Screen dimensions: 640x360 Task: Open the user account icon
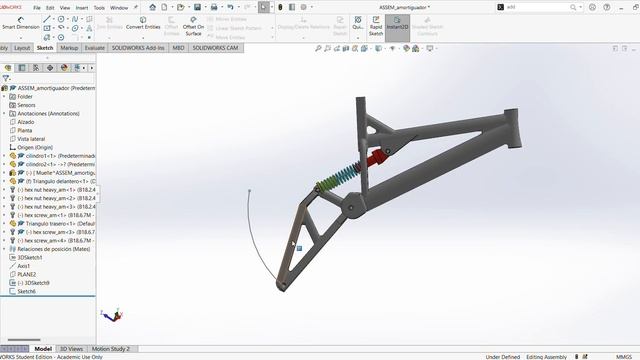click(x=592, y=7)
